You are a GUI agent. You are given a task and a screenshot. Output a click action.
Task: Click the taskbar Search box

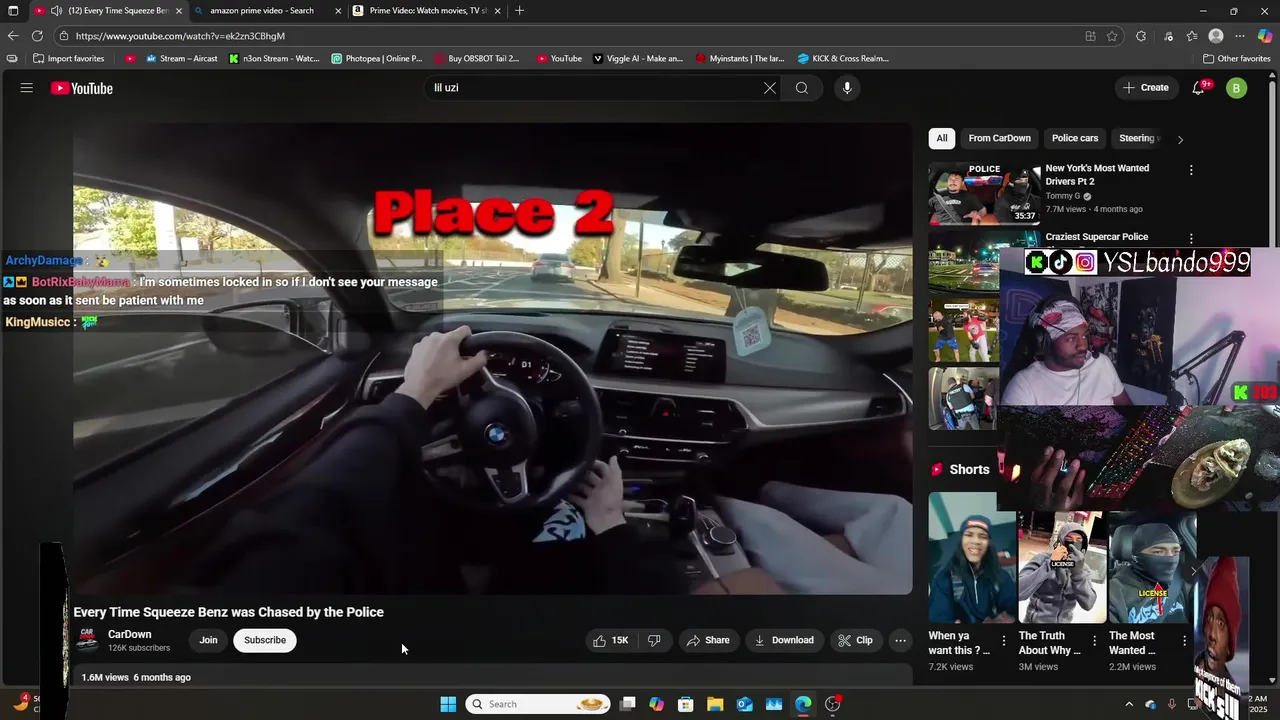[539, 704]
